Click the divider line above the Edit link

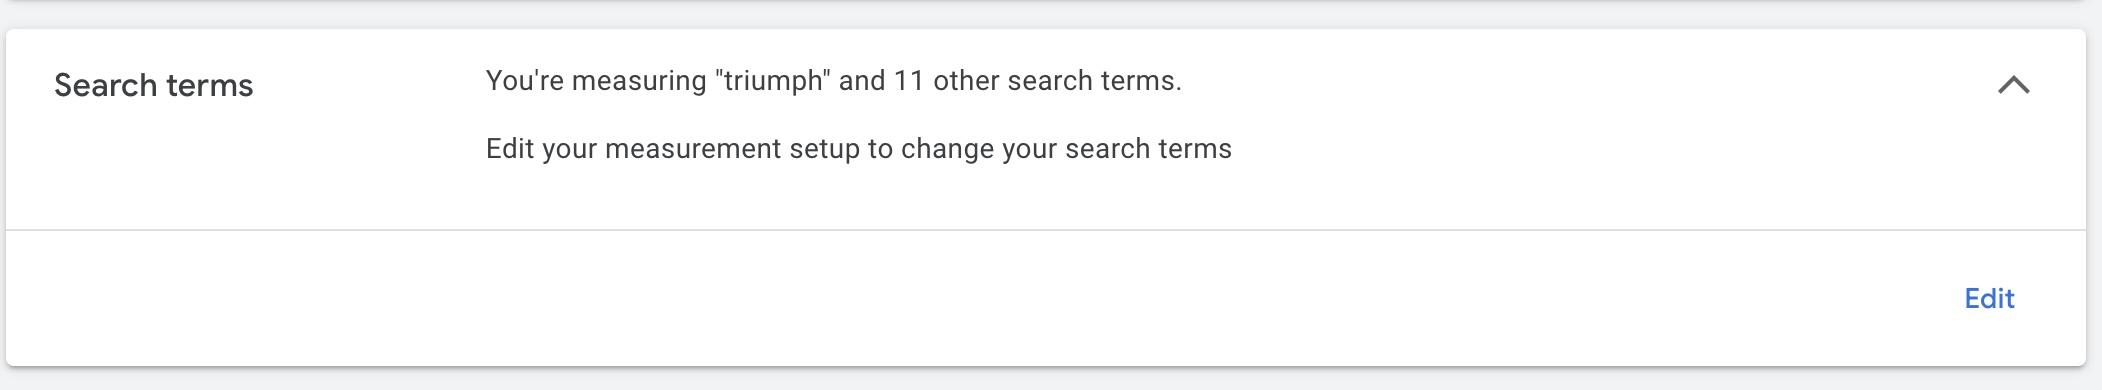pos(1046,230)
